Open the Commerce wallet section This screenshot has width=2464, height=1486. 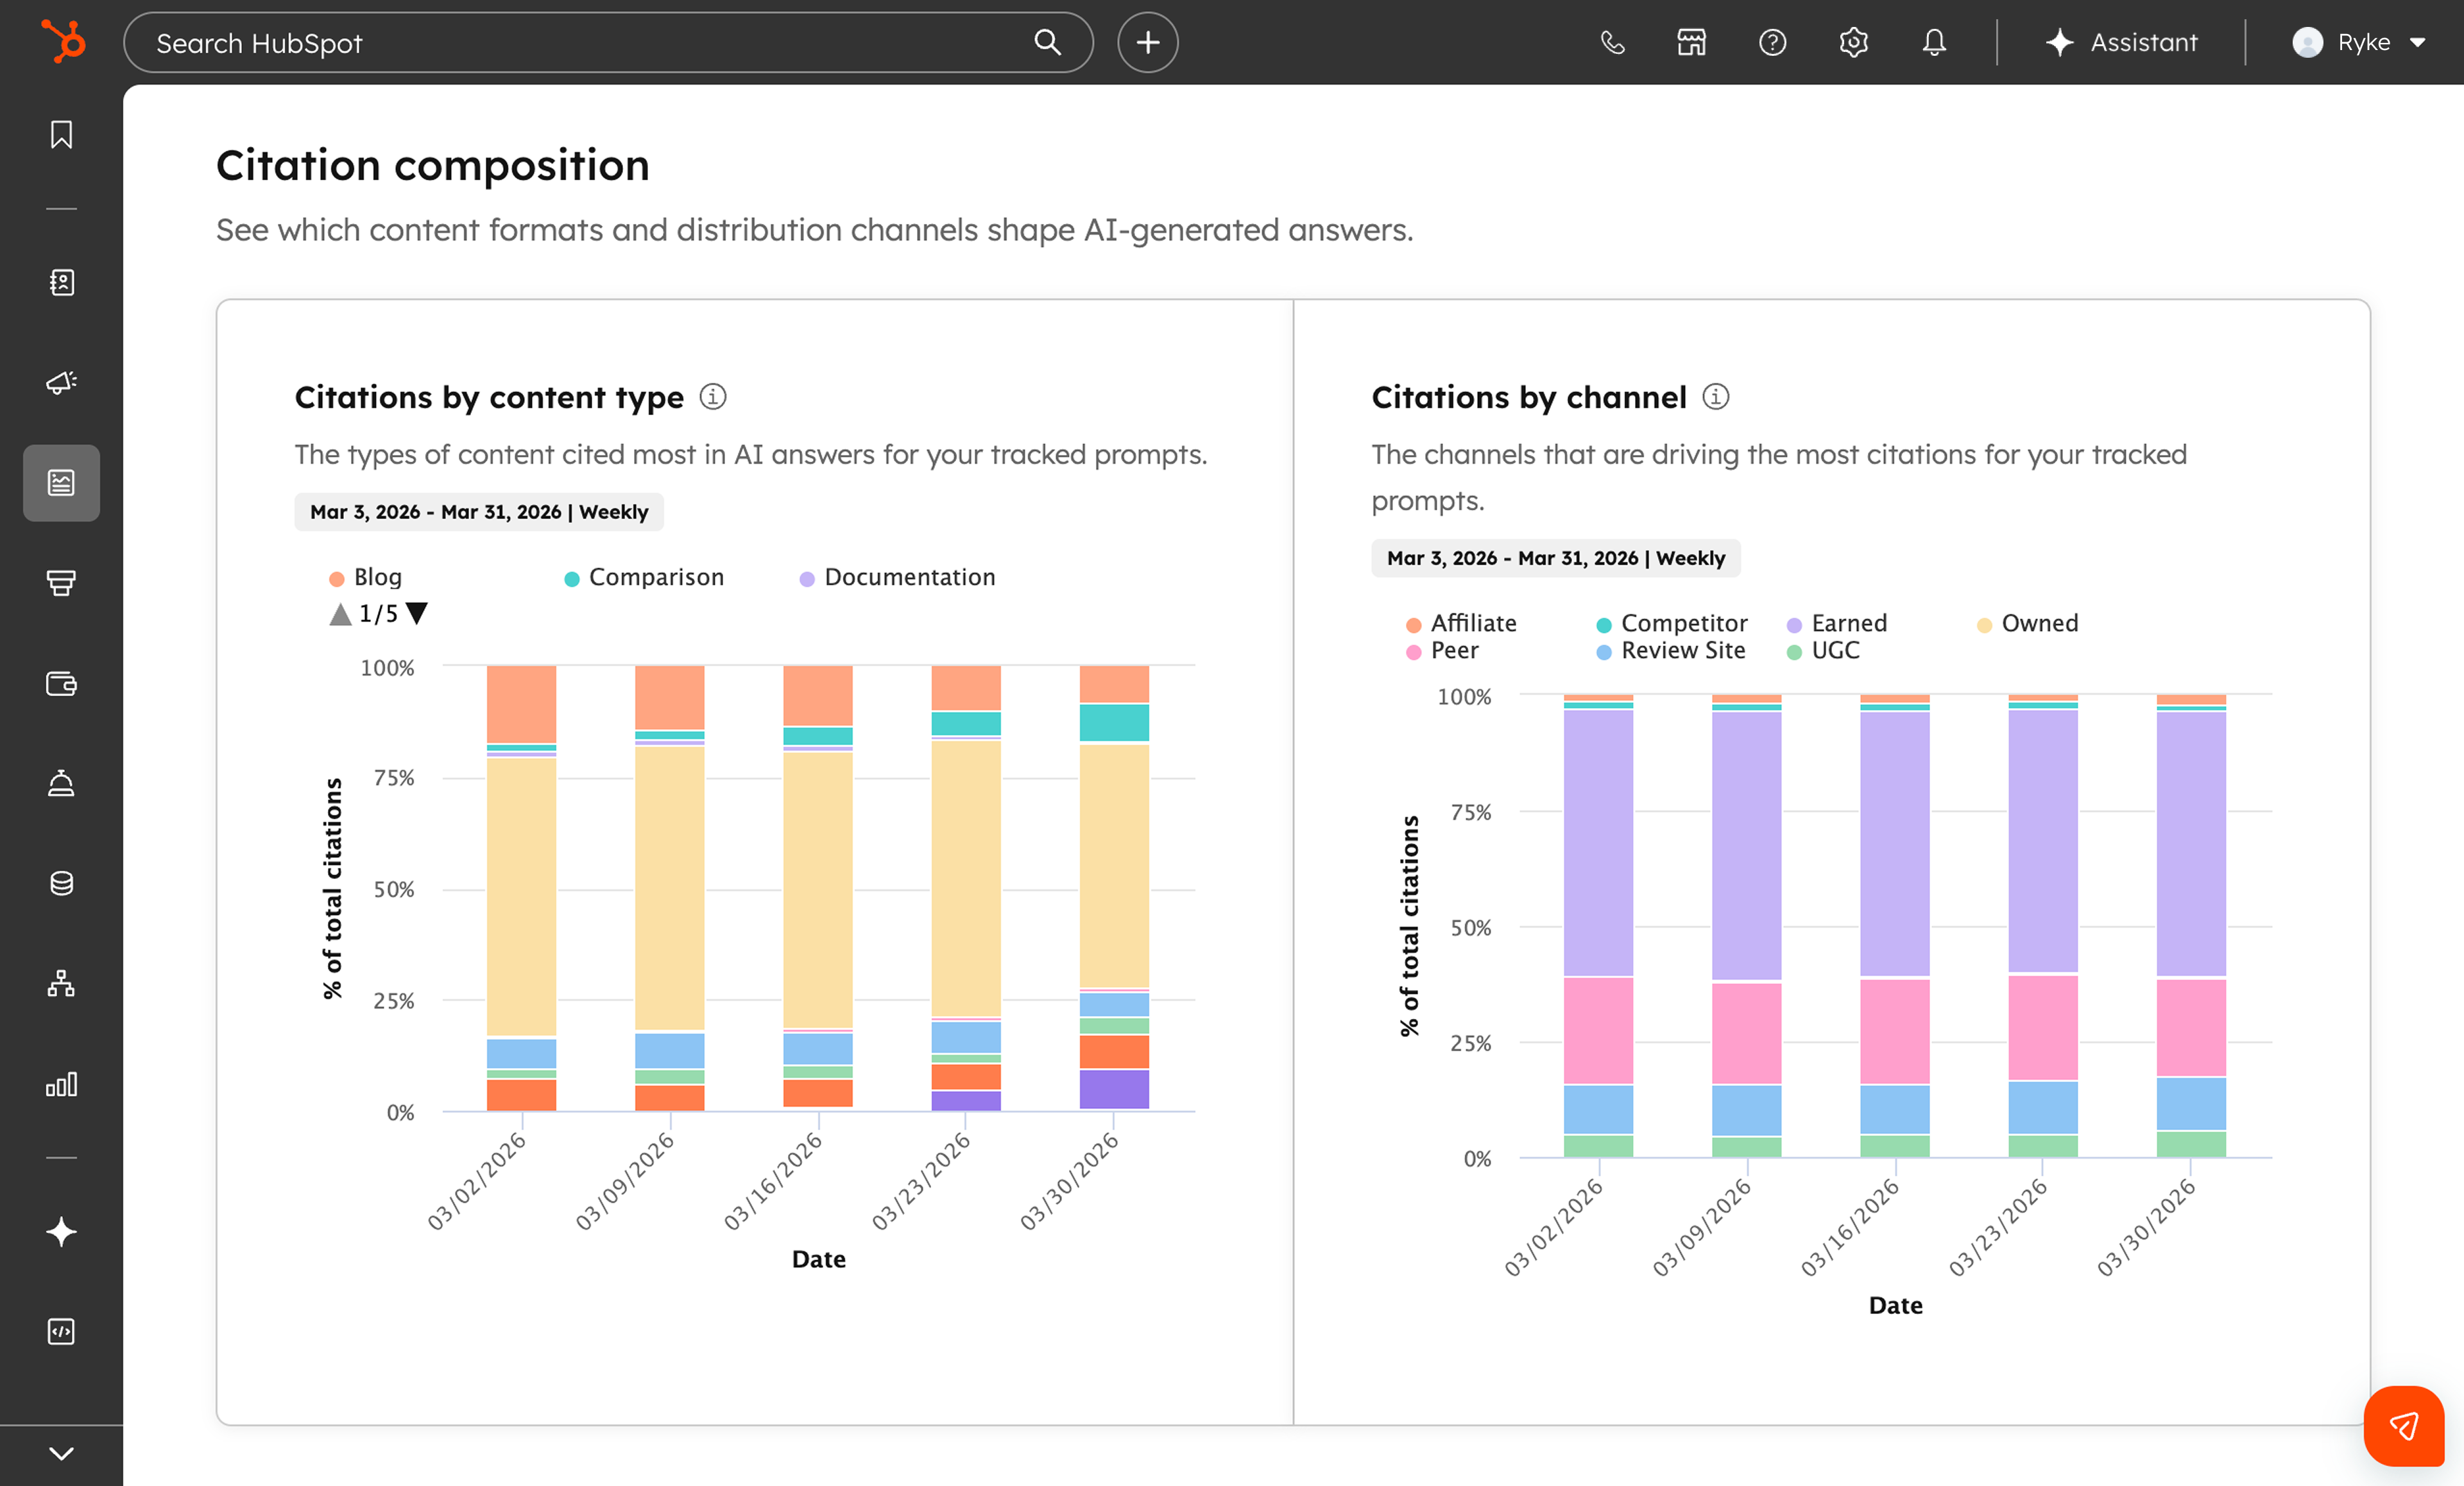[60, 684]
